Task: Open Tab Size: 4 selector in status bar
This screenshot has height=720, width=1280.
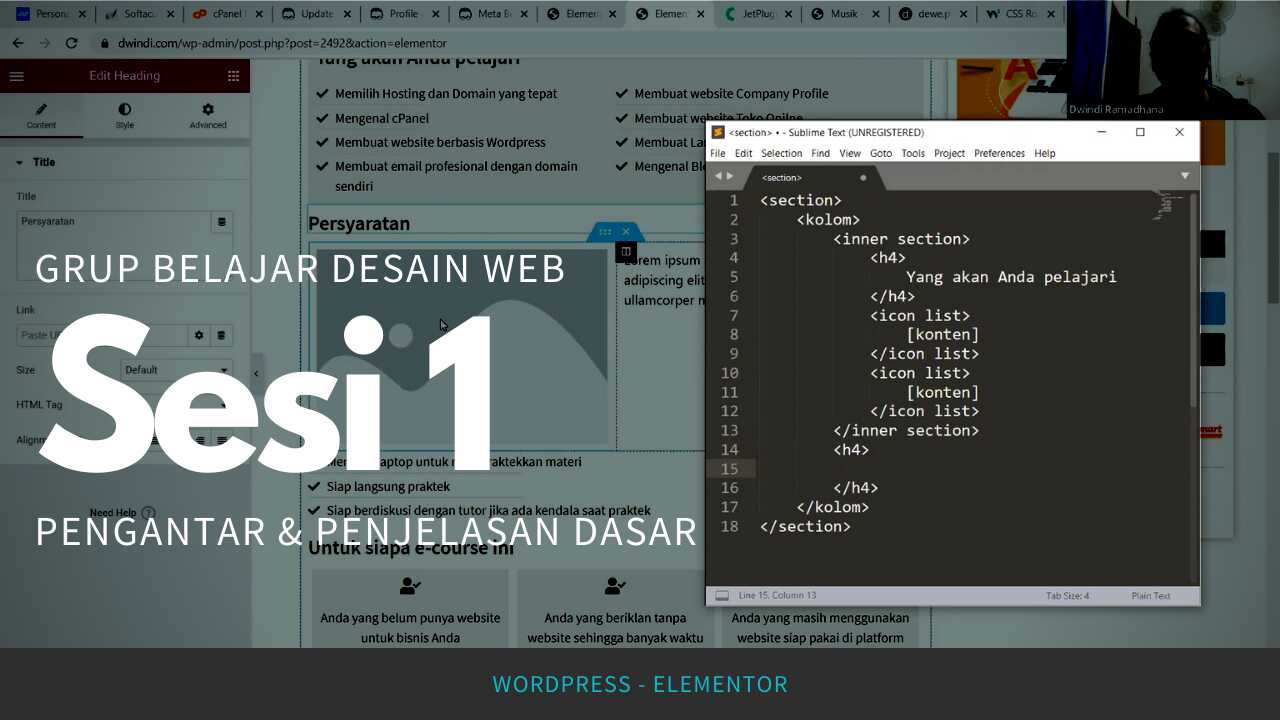Action: (x=1067, y=596)
